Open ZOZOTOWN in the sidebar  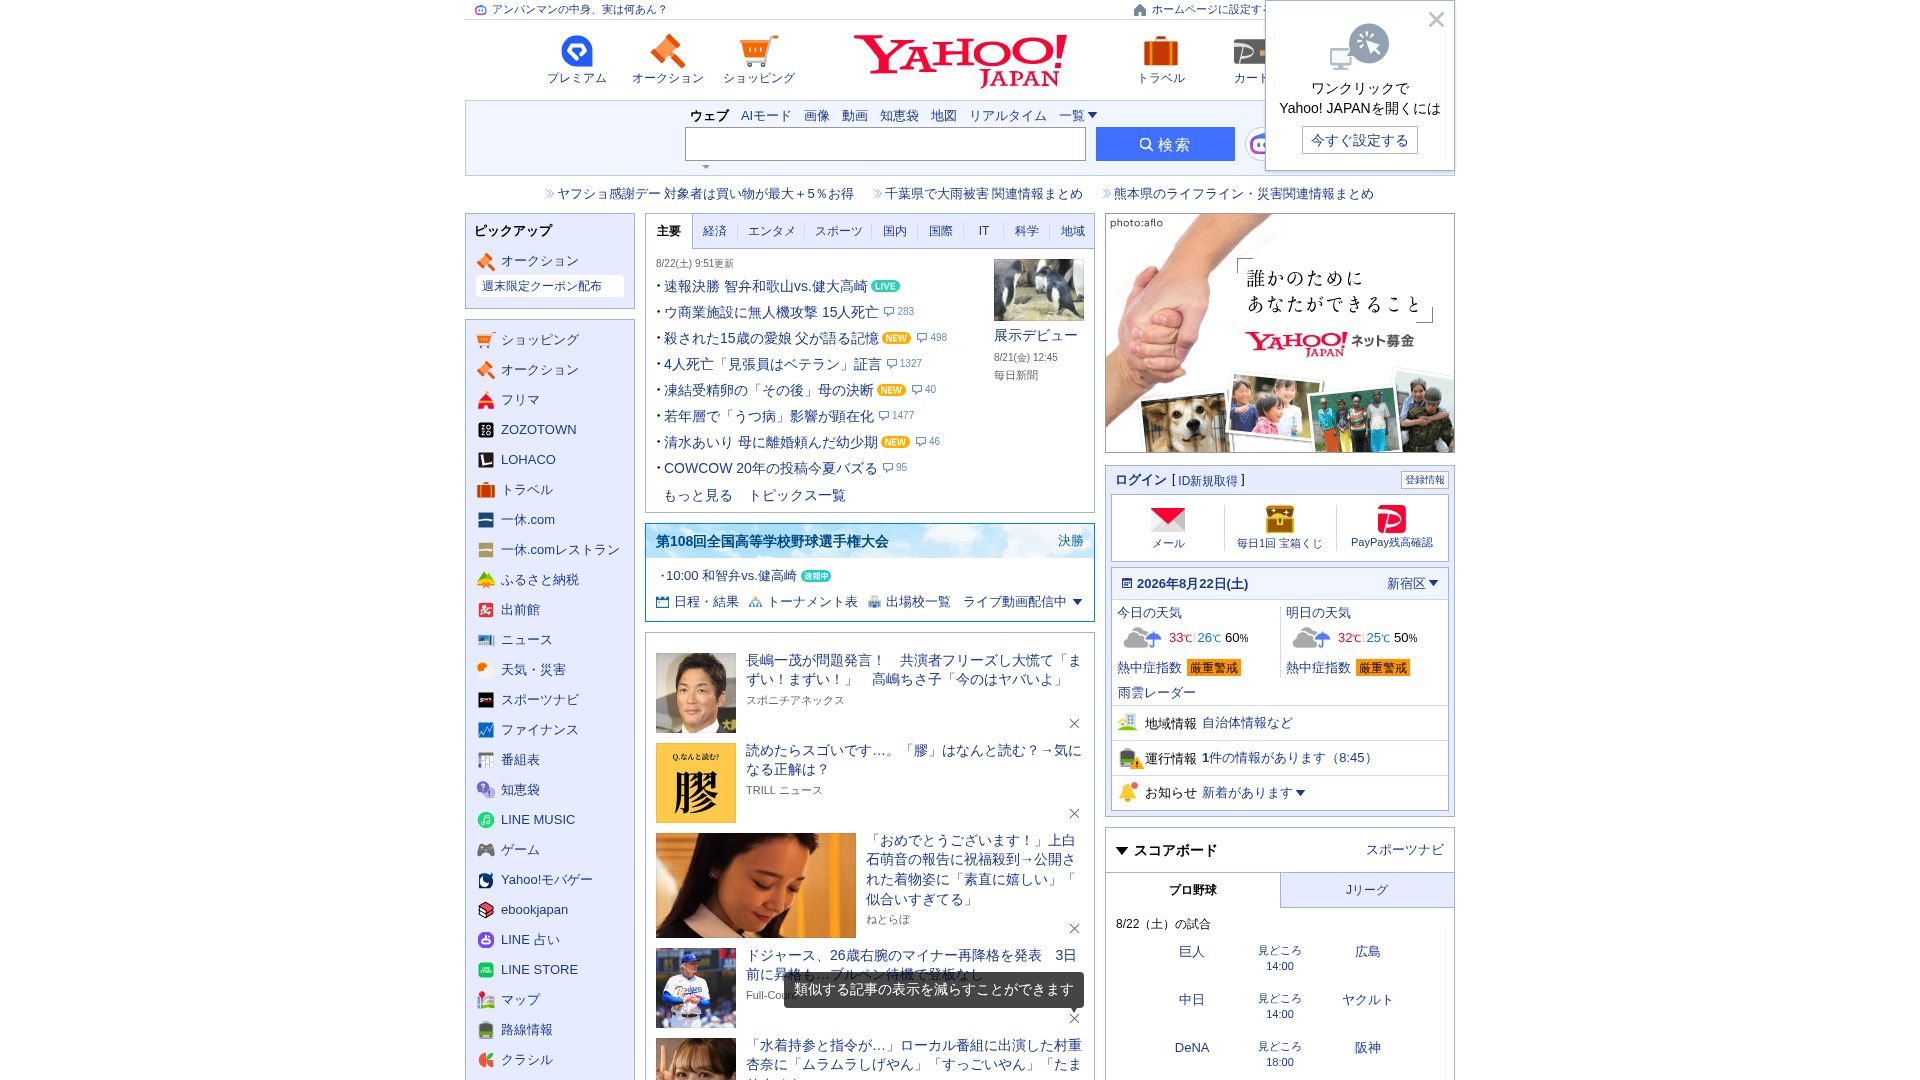[x=538, y=430]
